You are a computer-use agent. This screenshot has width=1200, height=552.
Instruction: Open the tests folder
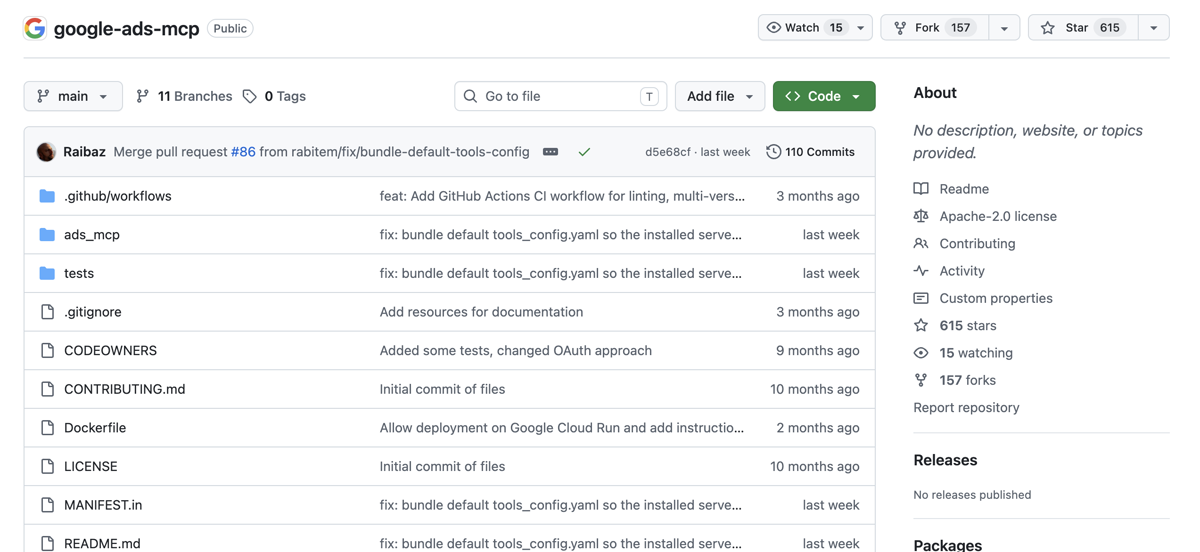(x=79, y=273)
